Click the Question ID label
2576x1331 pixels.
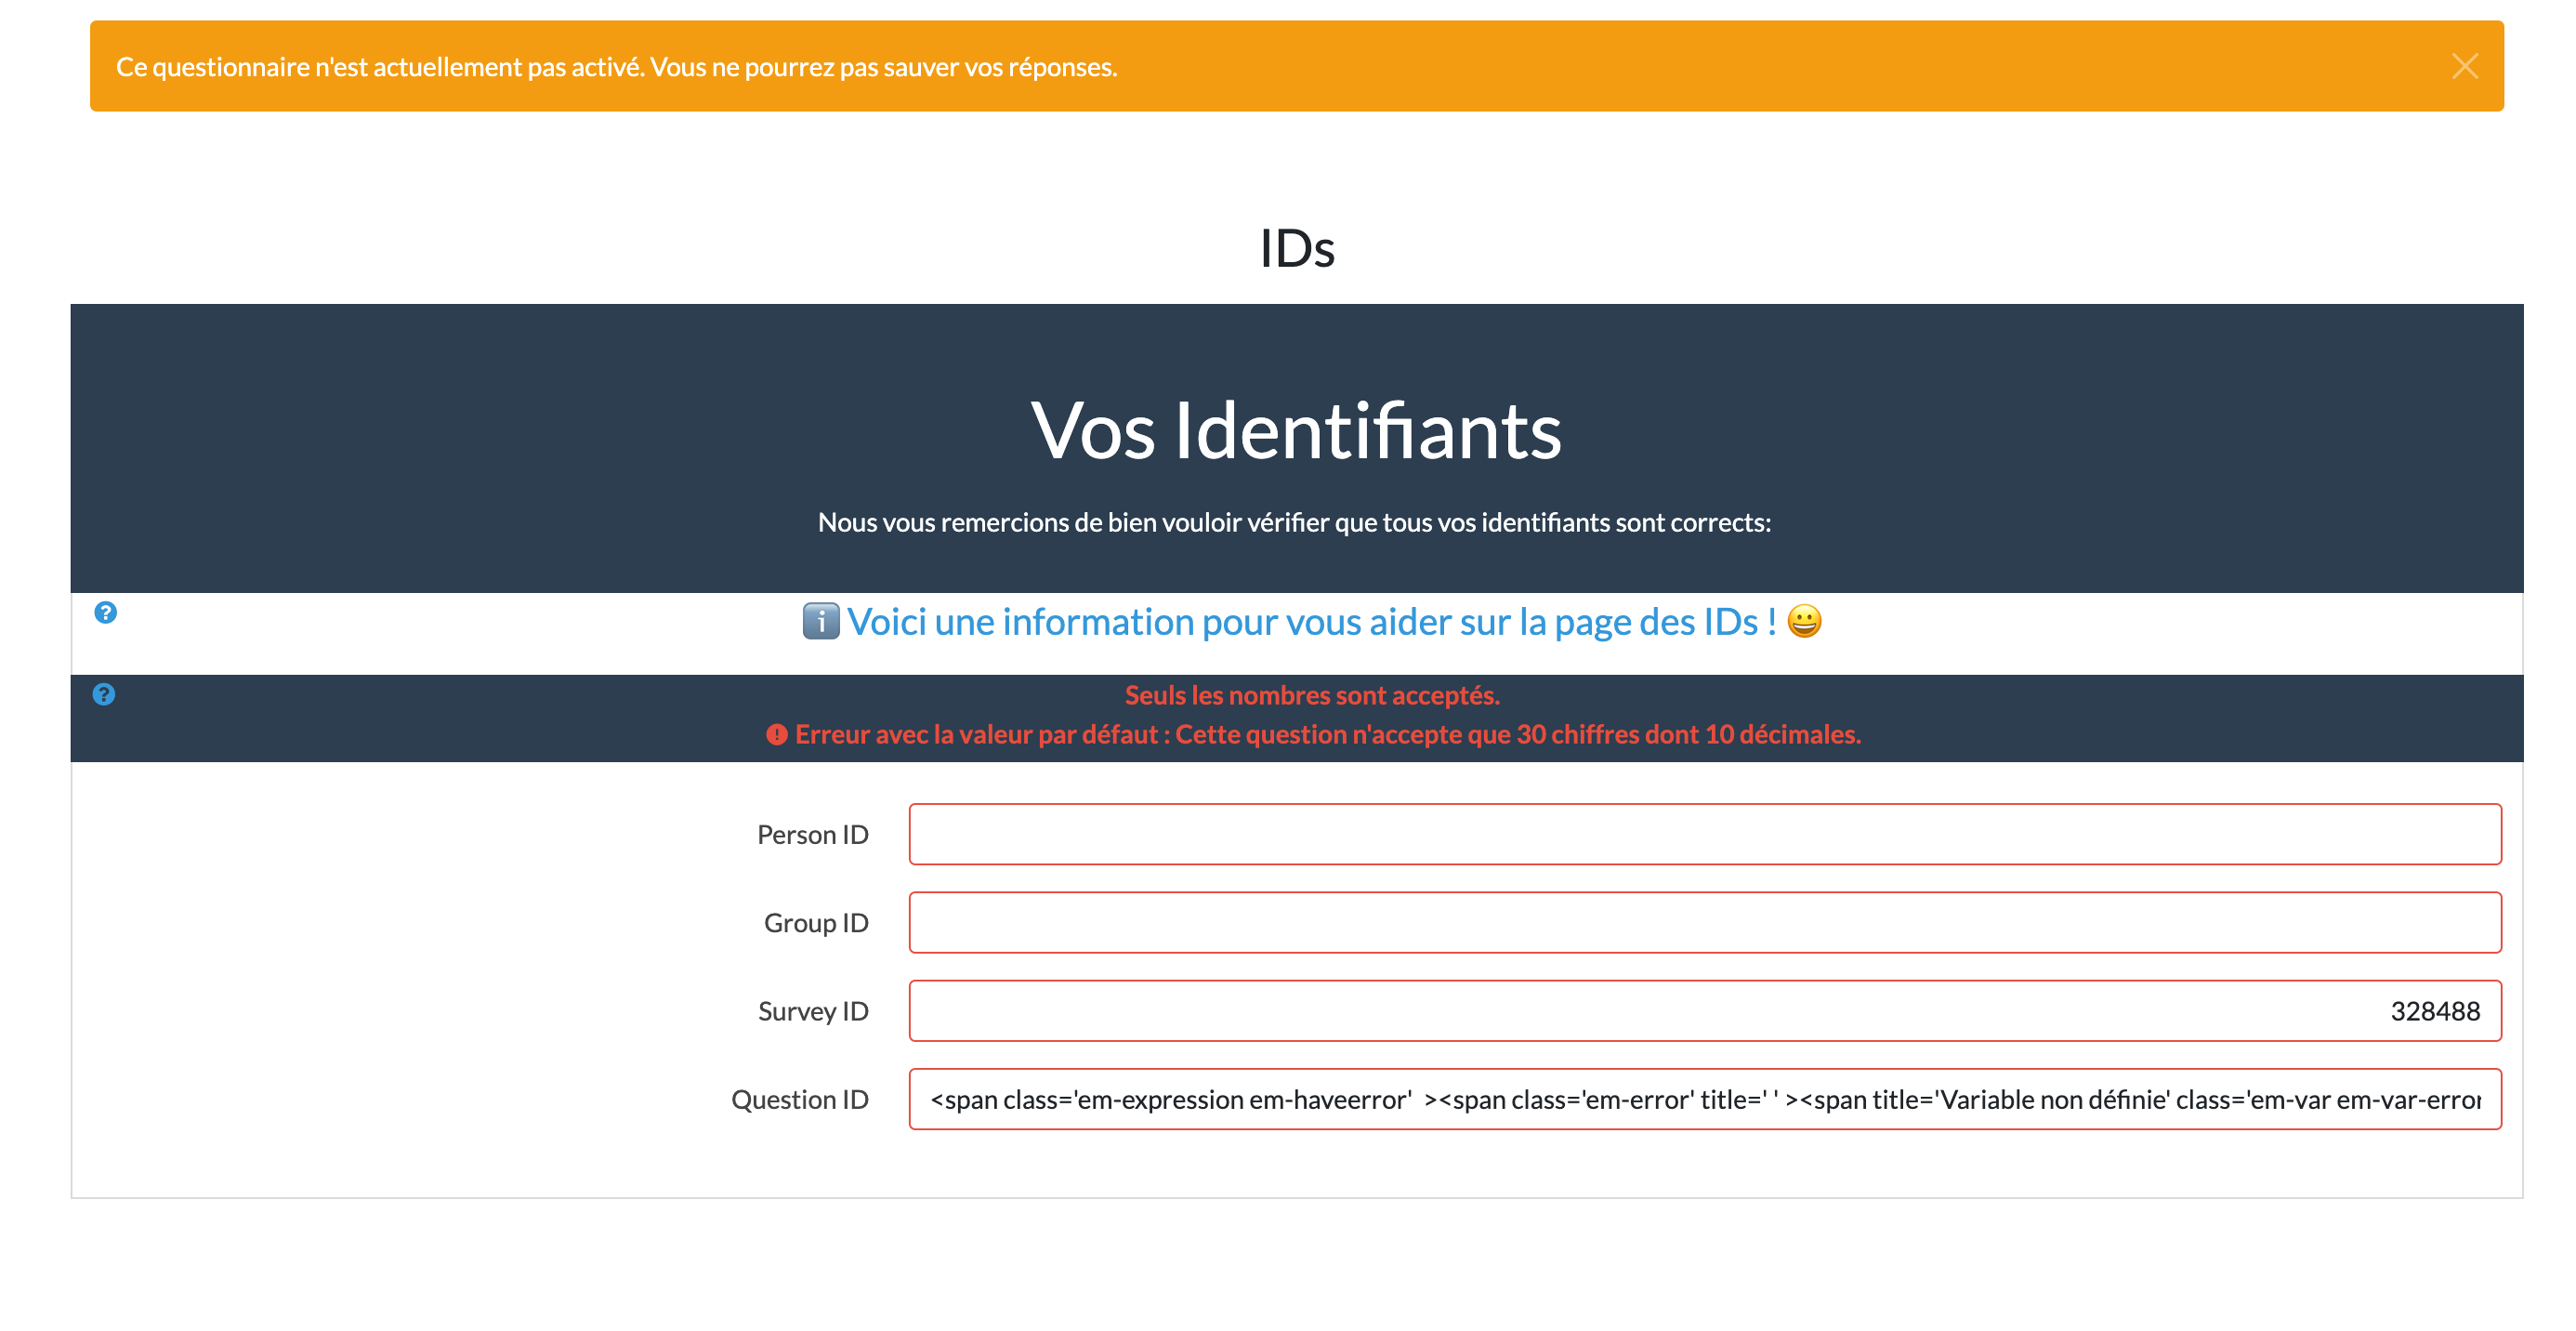(x=799, y=1099)
